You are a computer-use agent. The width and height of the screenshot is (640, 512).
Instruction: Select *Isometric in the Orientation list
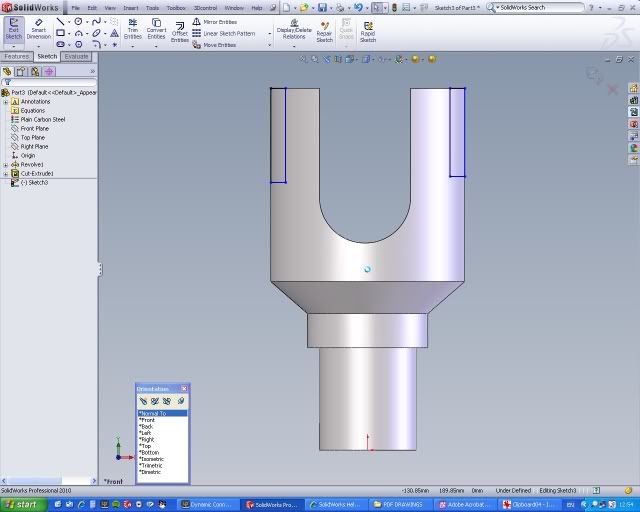(150, 458)
